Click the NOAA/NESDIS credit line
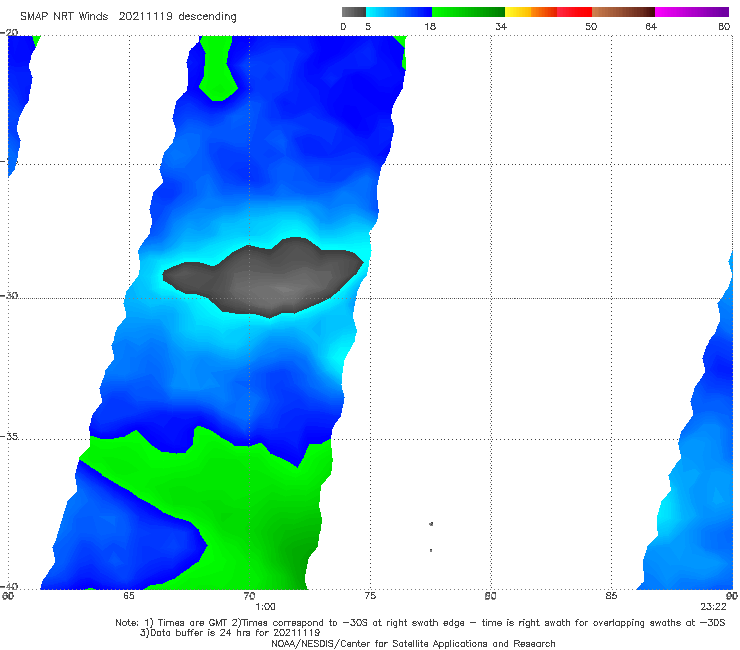 (x=413, y=643)
